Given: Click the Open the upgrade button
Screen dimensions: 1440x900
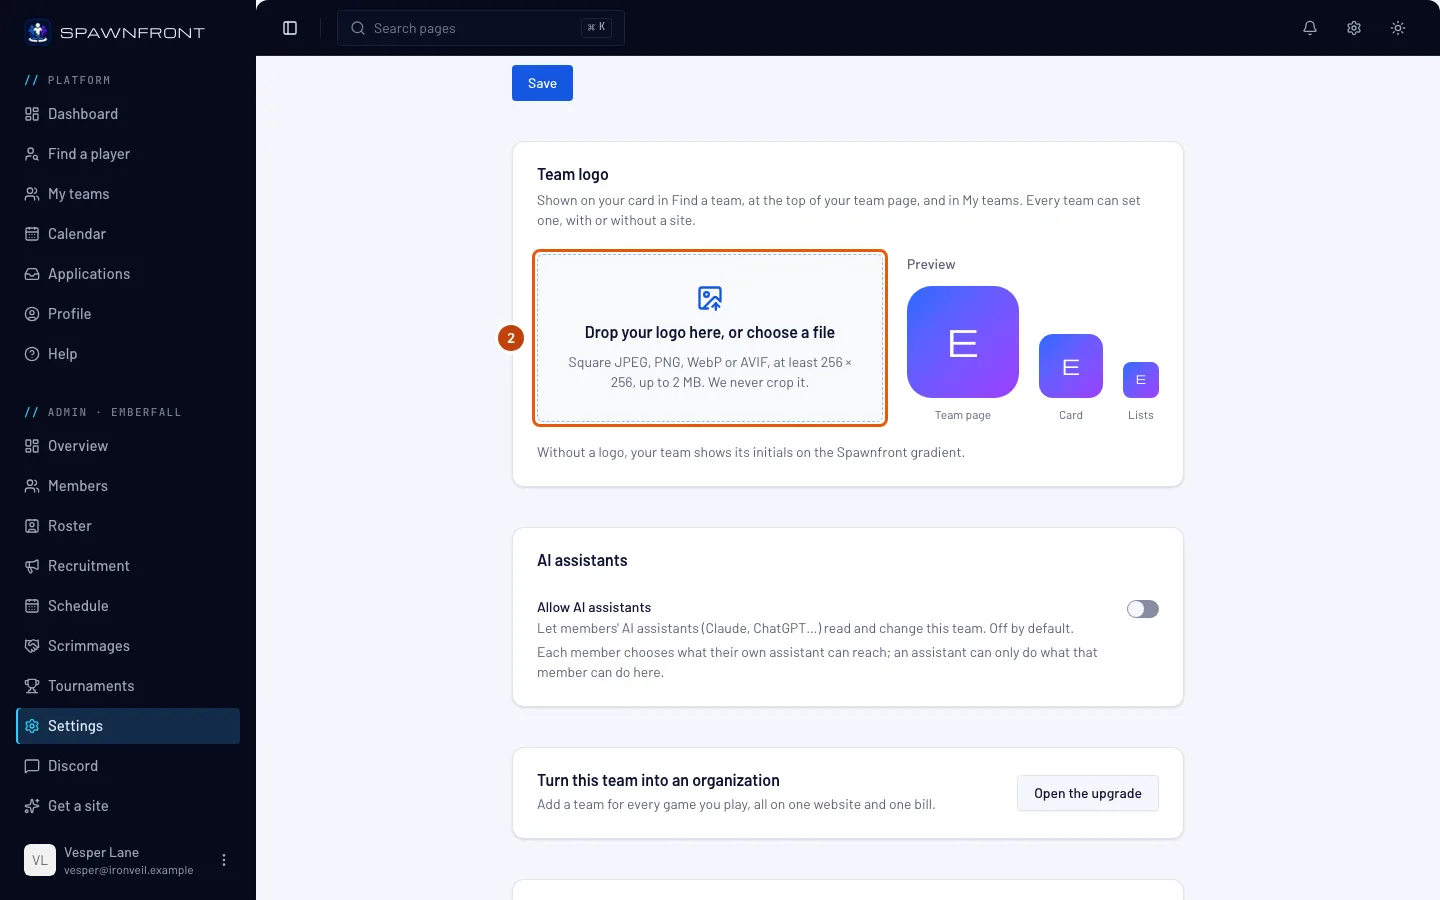Looking at the screenshot, I should point(1088,793).
